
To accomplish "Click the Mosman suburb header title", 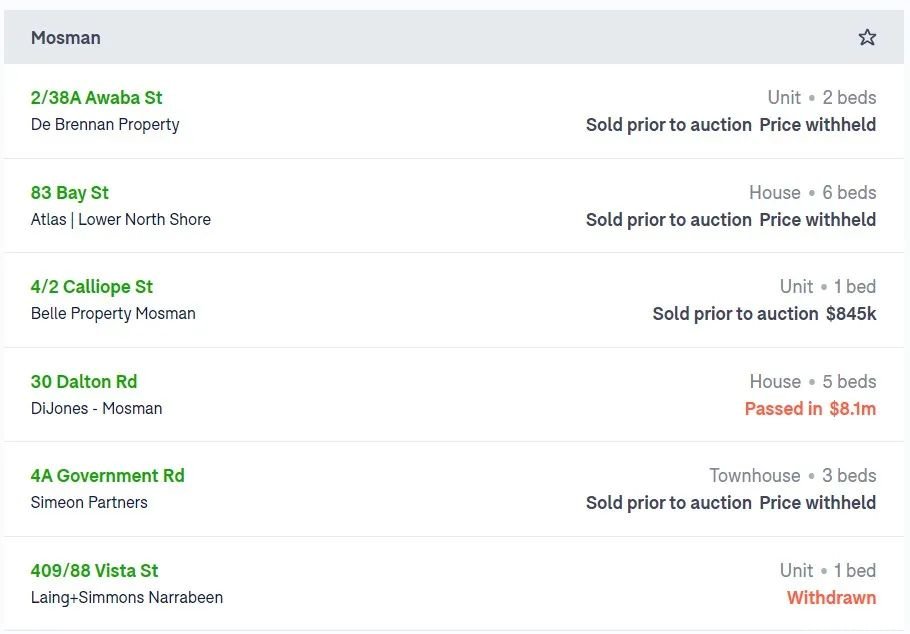I will pos(66,38).
